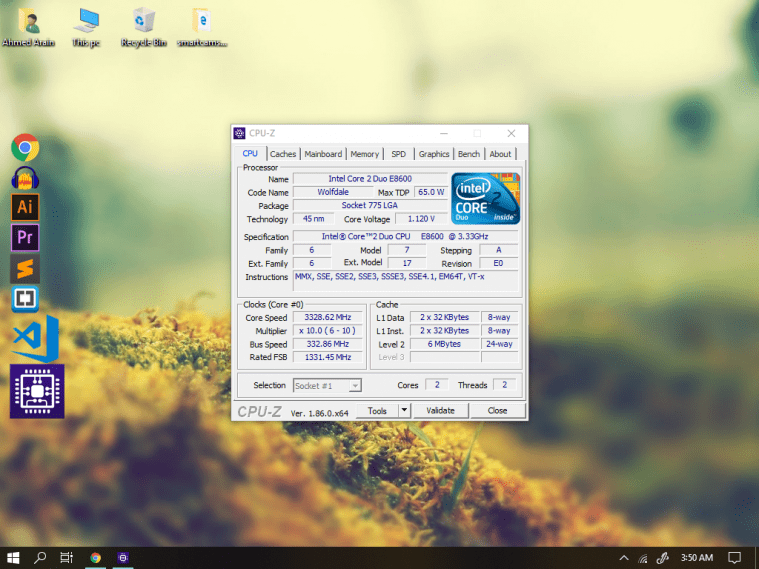
Task: Click the 45 nm technology value
Action: pyautogui.click(x=313, y=219)
